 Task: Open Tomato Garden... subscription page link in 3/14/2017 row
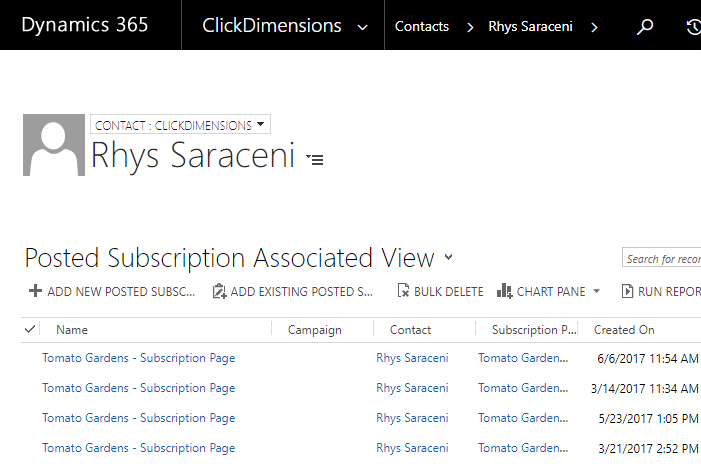click(523, 388)
